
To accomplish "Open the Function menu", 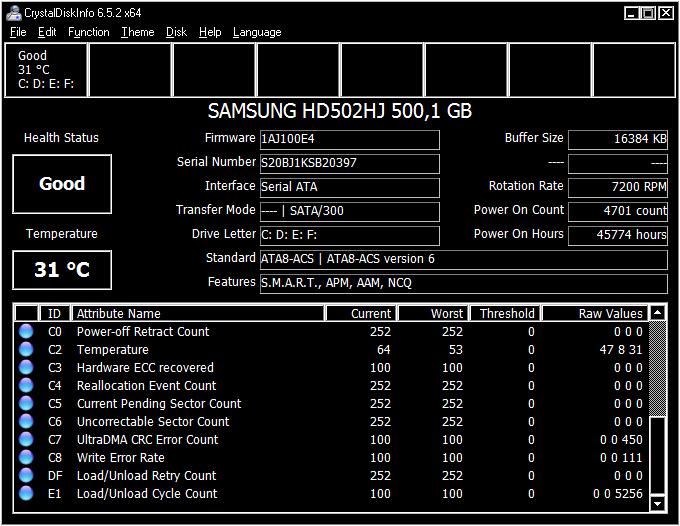I will click(88, 32).
